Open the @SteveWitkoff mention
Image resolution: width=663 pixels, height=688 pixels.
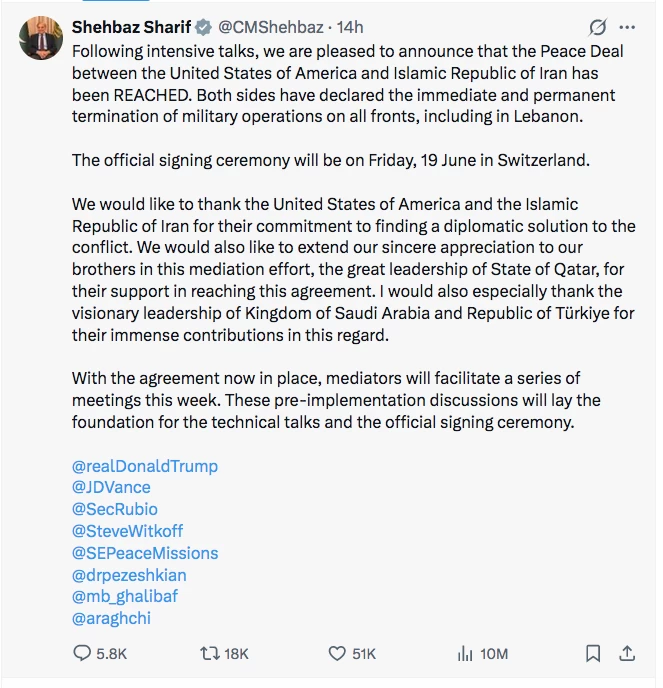[127, 531]
